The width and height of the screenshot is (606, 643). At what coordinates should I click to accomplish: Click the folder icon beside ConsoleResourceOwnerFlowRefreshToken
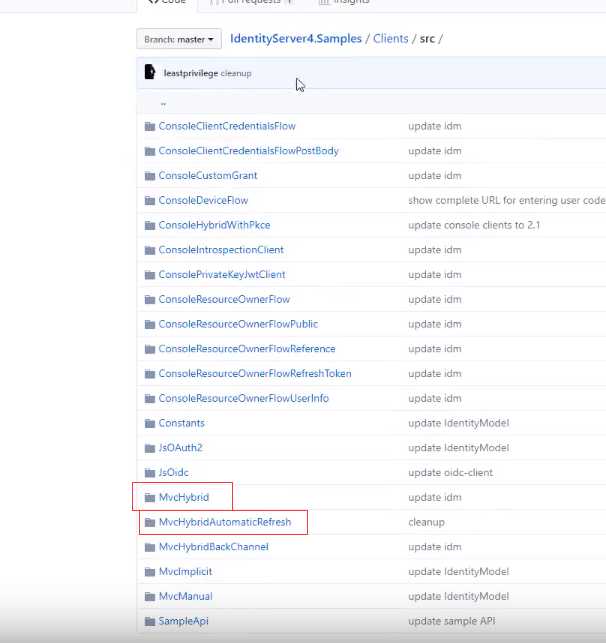coord(150,374)
